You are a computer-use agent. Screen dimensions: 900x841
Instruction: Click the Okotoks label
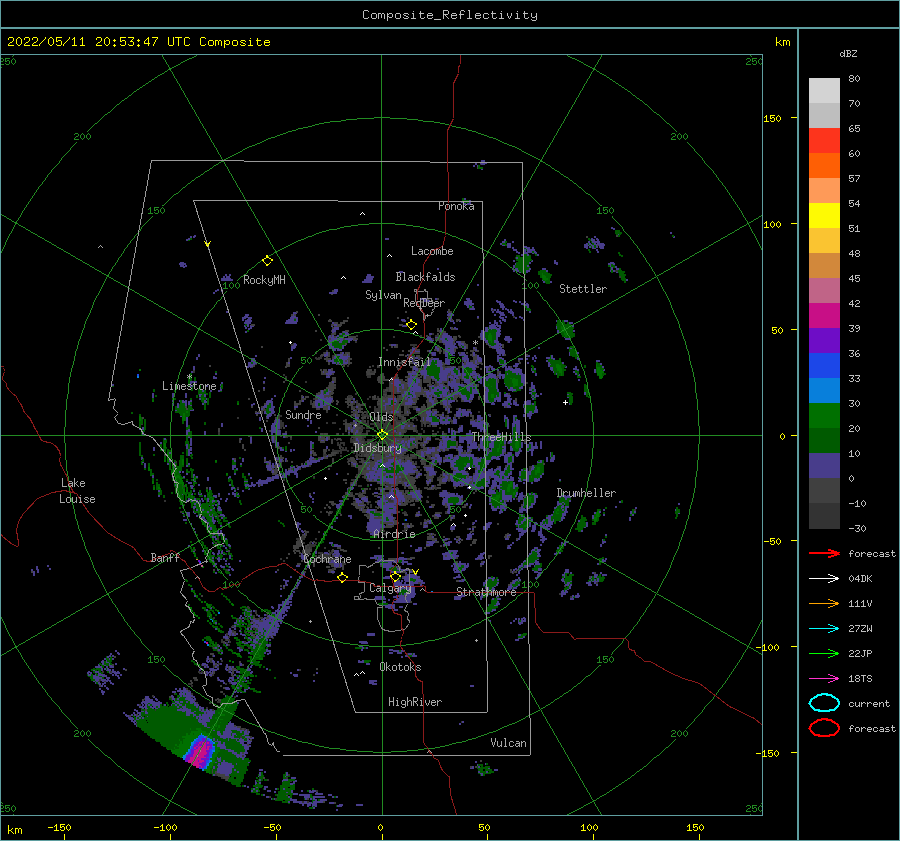pyautogui.click(x=400, y=667)
